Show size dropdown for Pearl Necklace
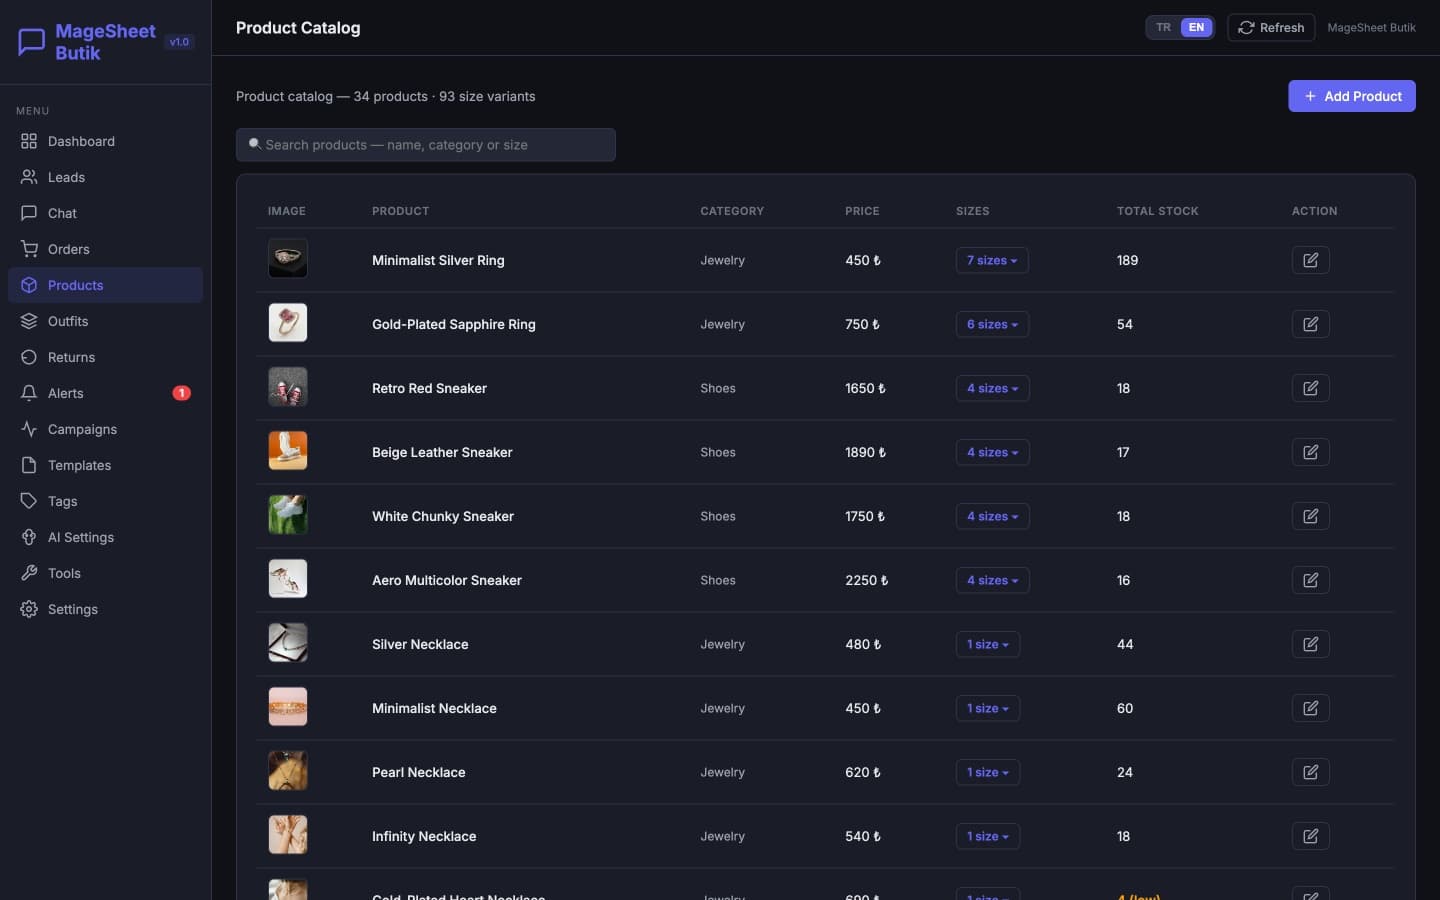Viewport: 1440px width, 900px height. point(988,772)
